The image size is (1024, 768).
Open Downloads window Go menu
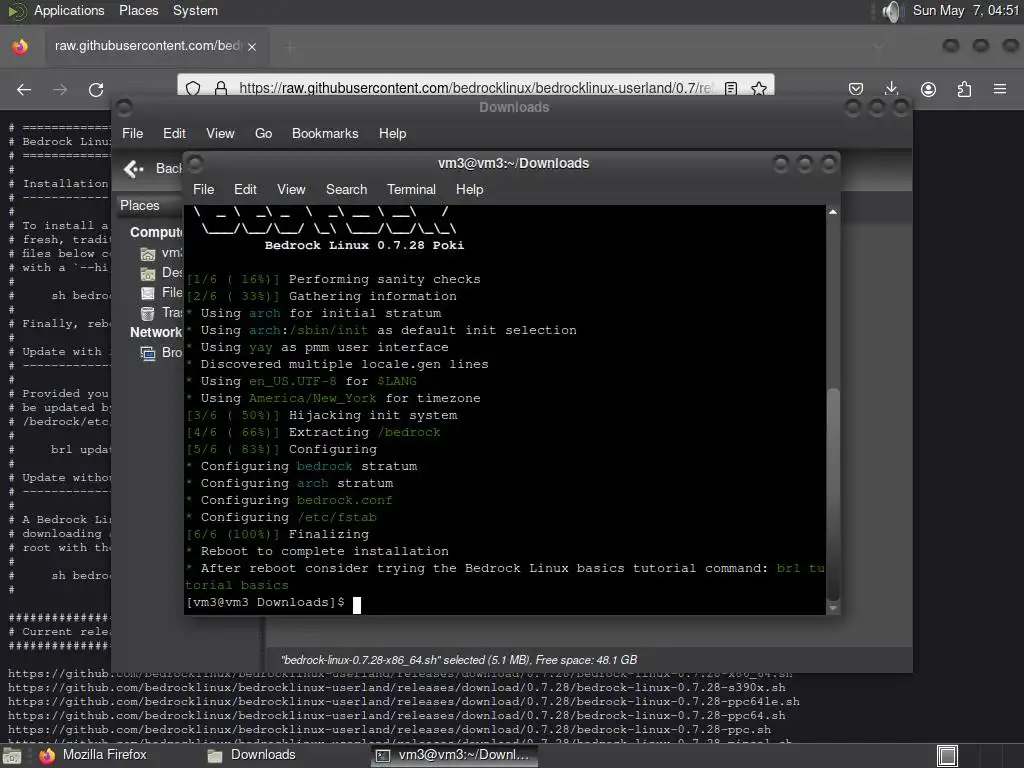263,133
